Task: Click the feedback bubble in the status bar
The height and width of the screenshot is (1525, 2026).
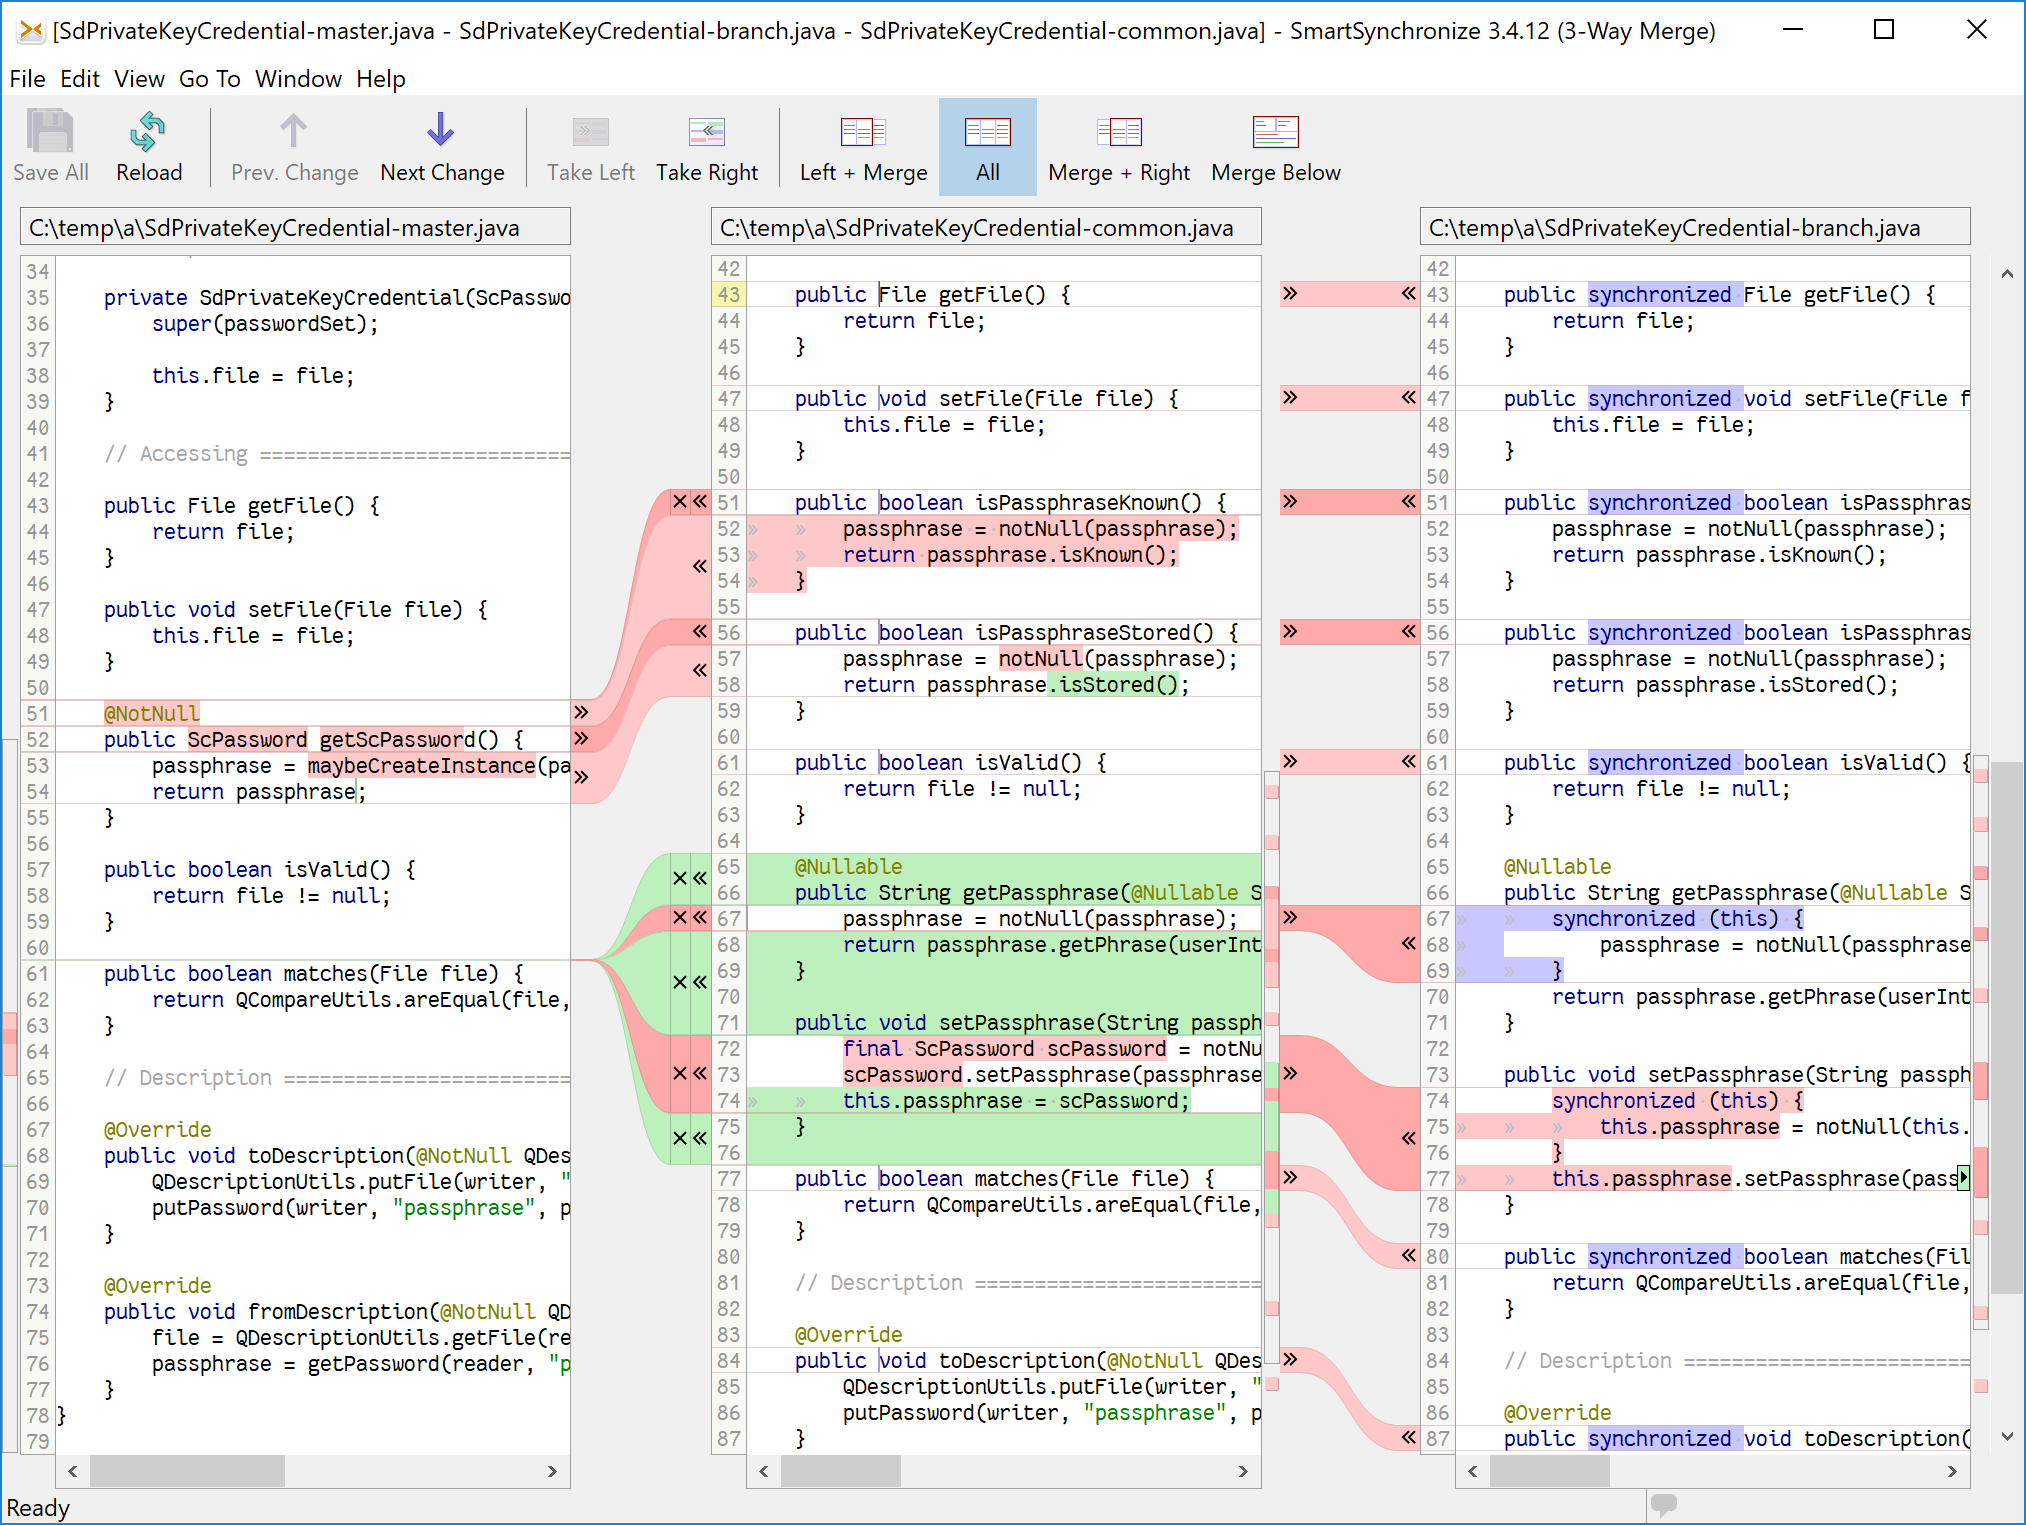Action: [1663, 1506]
